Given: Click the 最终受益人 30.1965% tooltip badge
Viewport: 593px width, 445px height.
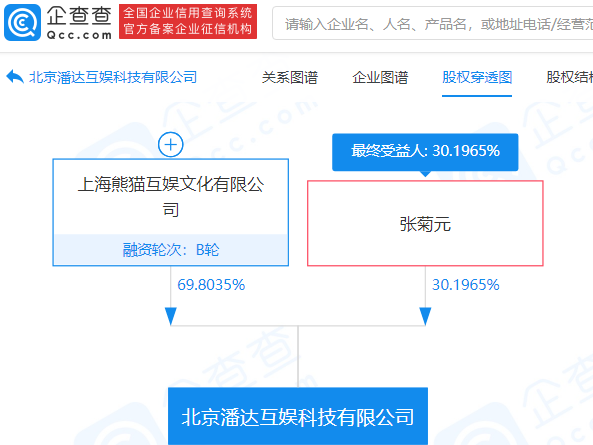Looking at the screenshot, I should tap(425, 152).
